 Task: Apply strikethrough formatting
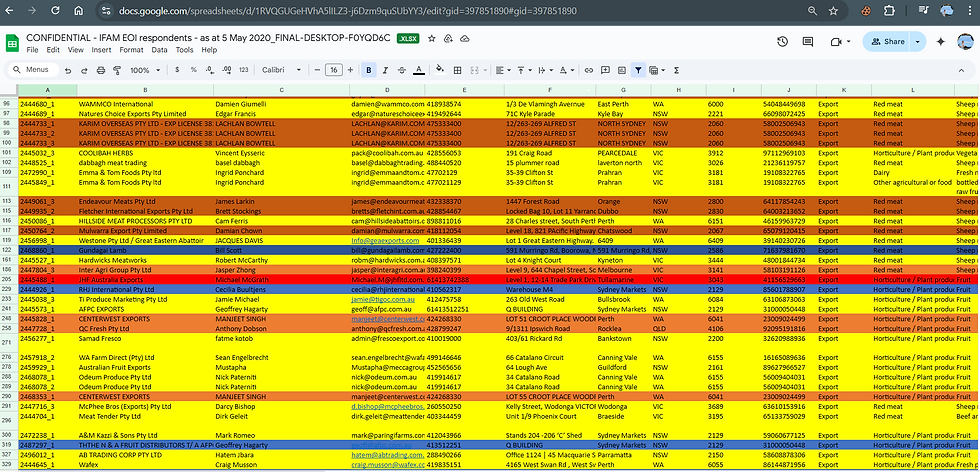402,70
